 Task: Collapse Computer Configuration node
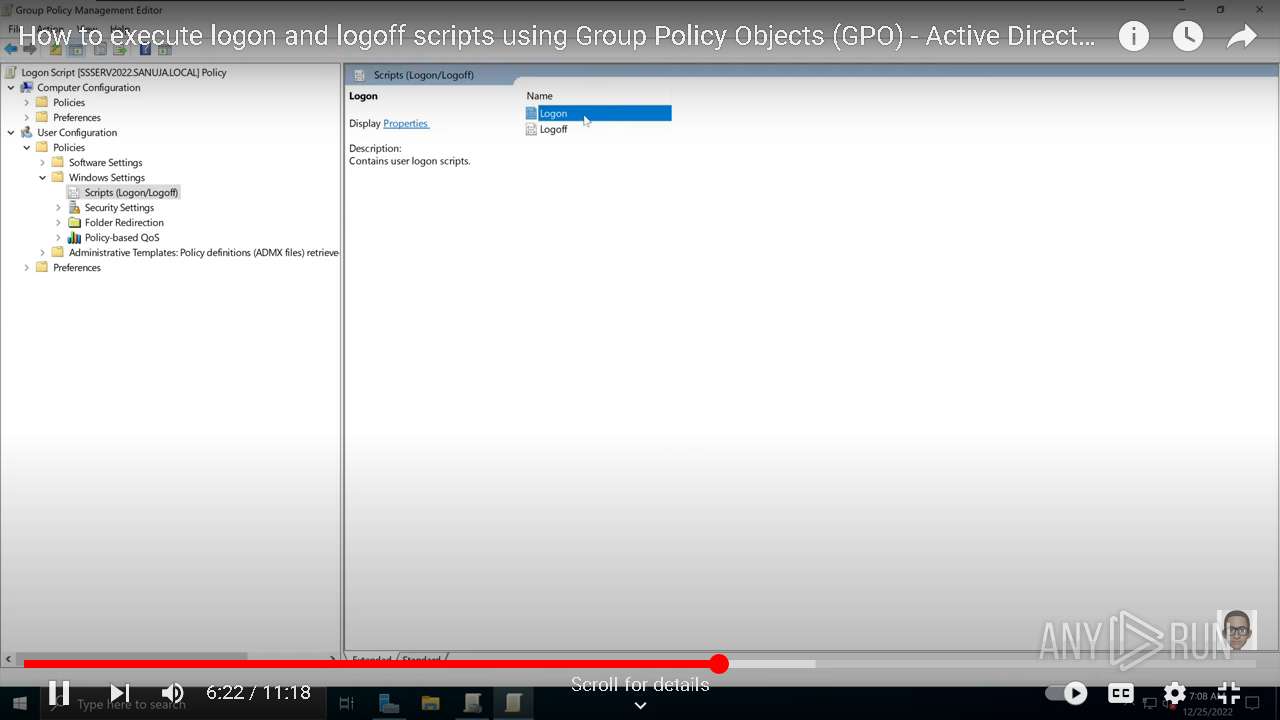pos(11,88)
